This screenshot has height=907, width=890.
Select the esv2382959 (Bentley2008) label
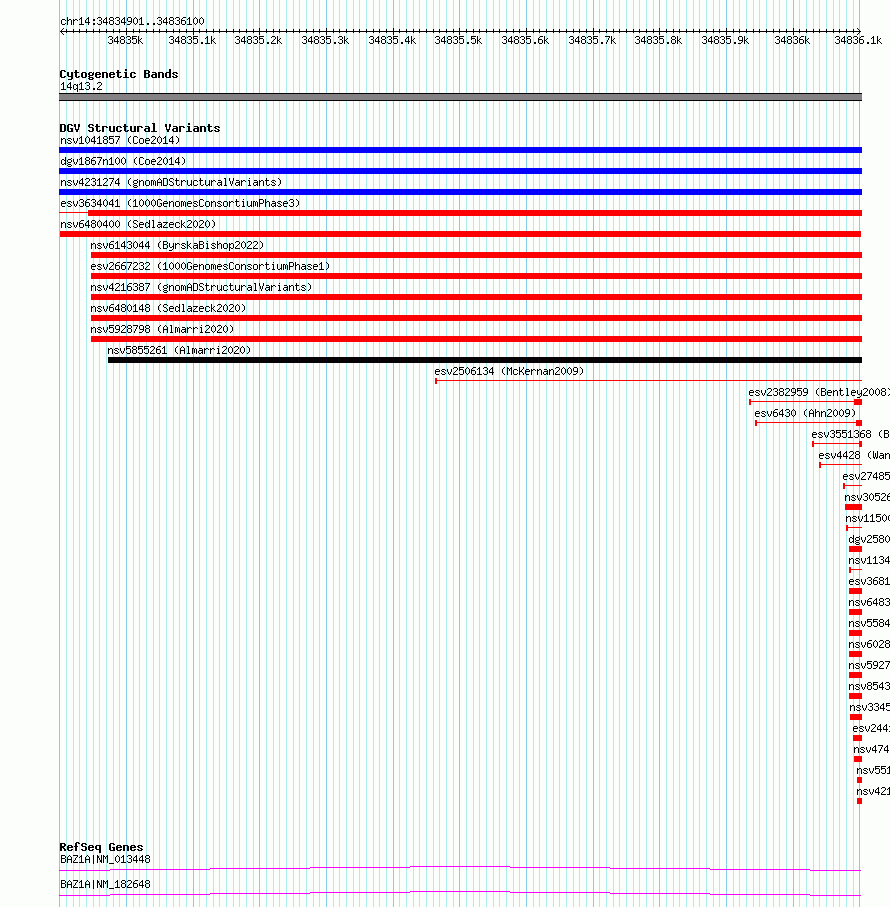819,392
